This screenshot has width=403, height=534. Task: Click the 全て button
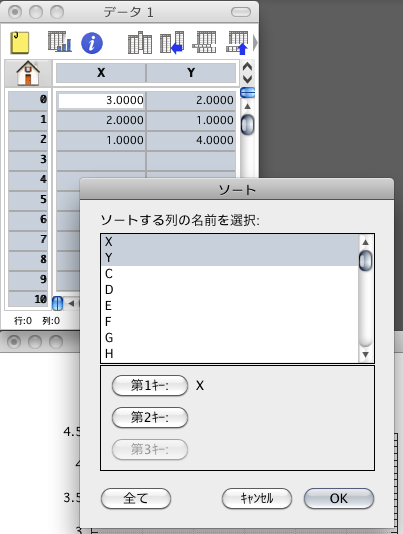point(136,499)
